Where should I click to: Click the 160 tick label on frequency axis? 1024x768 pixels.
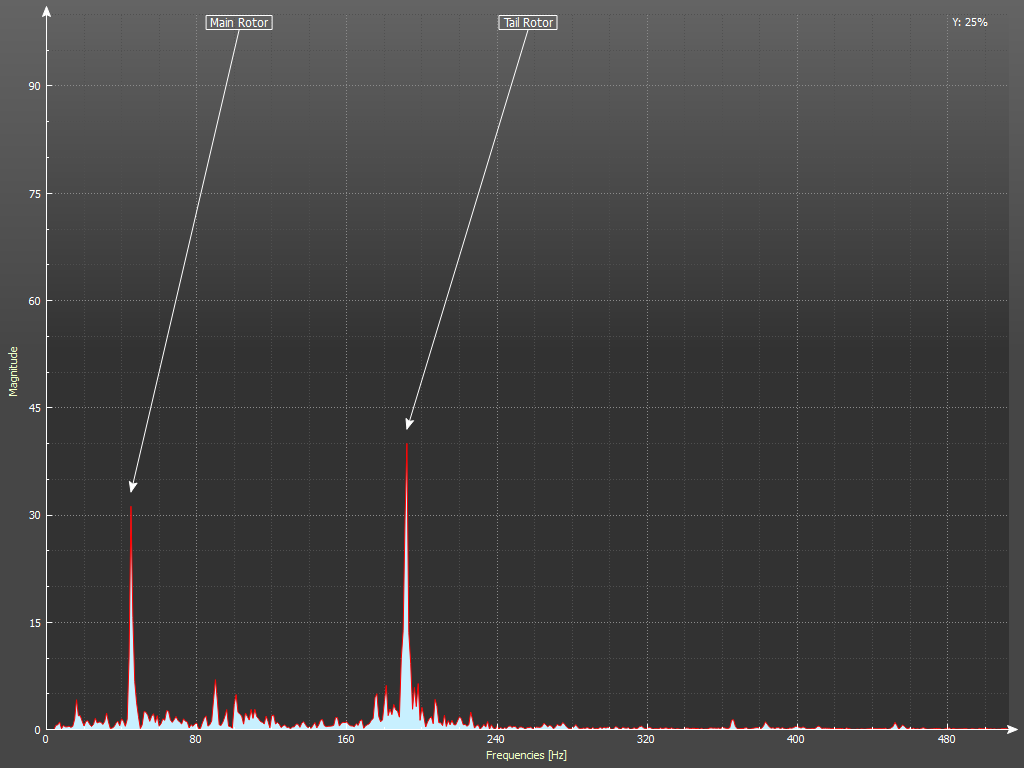click(346, 740)
